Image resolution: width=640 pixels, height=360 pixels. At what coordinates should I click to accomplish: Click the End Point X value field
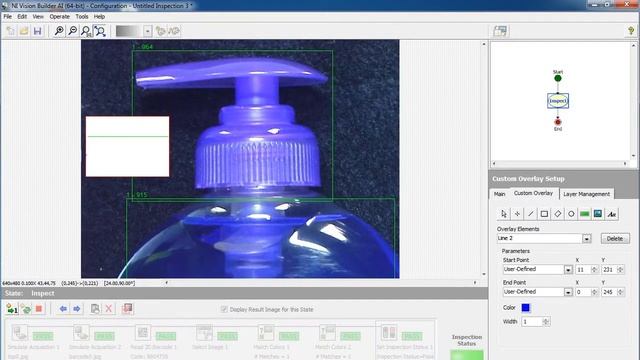(582, 292)
